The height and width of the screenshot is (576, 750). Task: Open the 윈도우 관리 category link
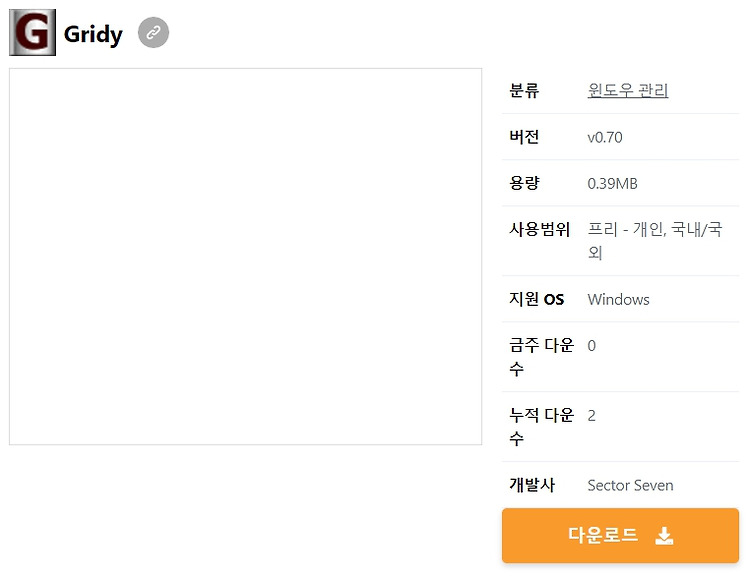(x=628, y=90)
